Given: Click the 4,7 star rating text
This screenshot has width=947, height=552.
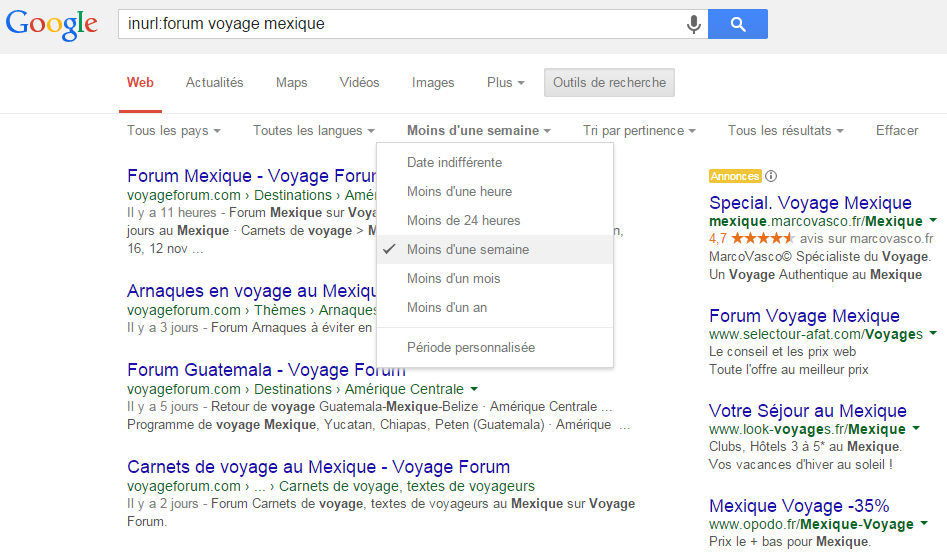Looking at the screenshot, I should (717, 239).
